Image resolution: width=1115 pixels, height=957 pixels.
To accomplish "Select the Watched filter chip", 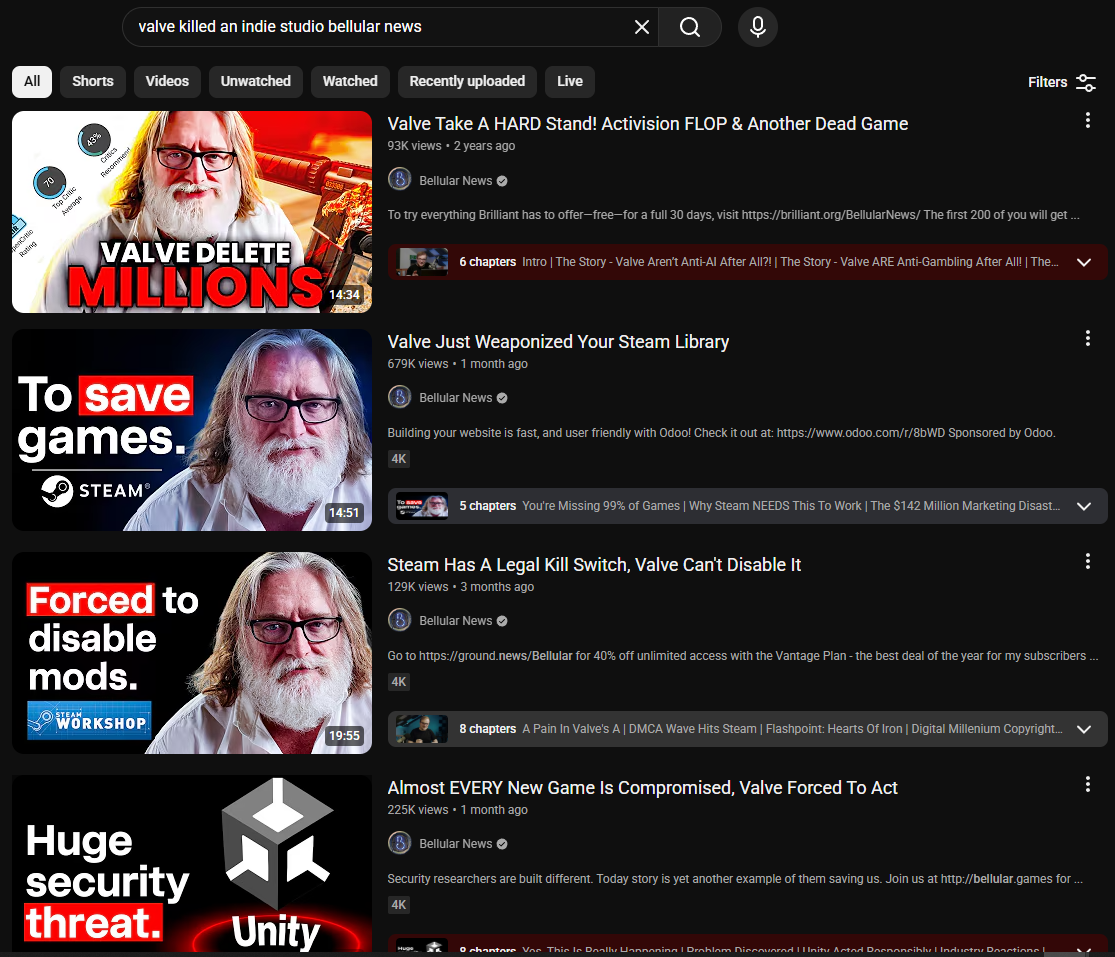I will point(350,82).
